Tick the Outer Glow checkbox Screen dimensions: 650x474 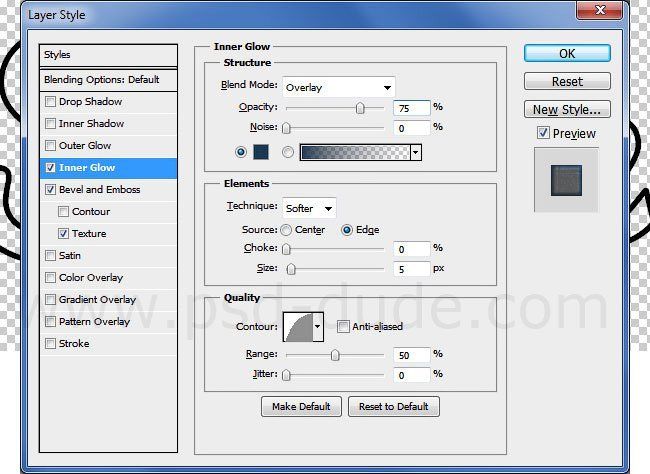click(50, 146)
